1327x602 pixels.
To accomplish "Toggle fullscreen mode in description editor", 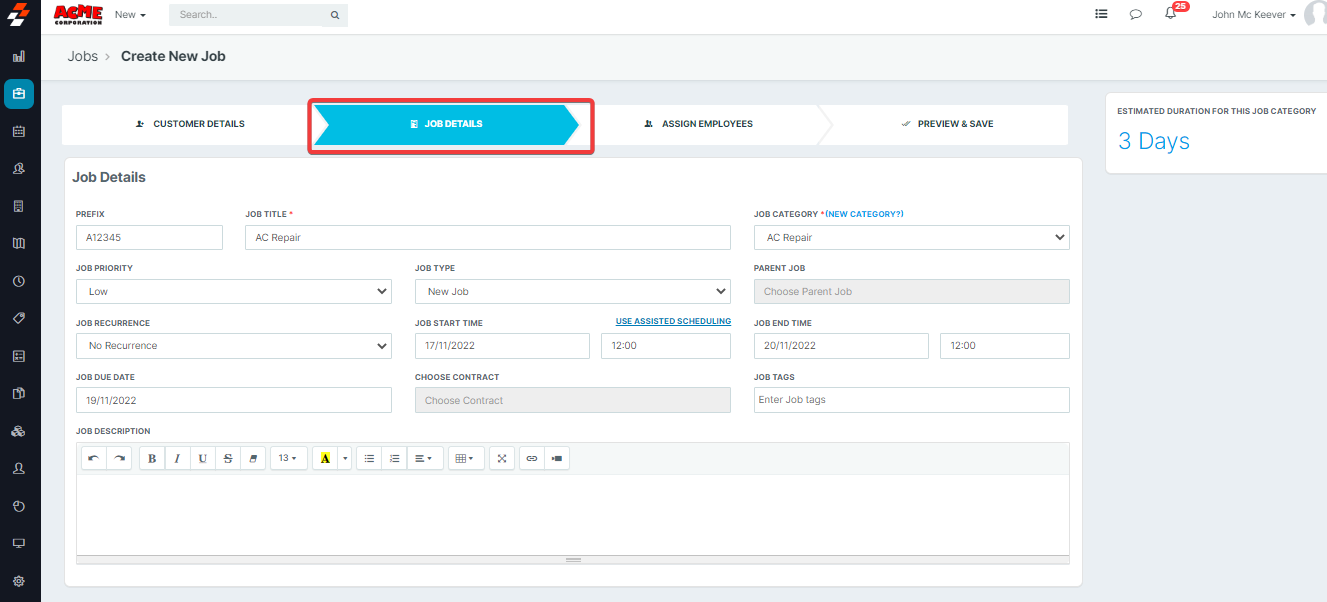I will [502, 458].
